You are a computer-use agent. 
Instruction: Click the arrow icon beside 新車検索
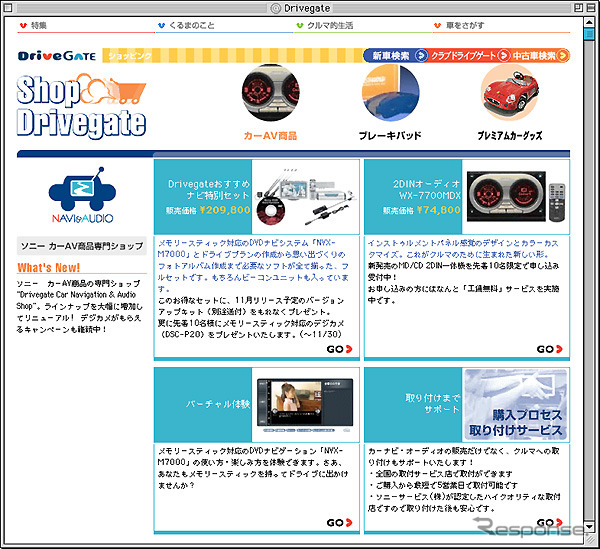pos(421,56)
